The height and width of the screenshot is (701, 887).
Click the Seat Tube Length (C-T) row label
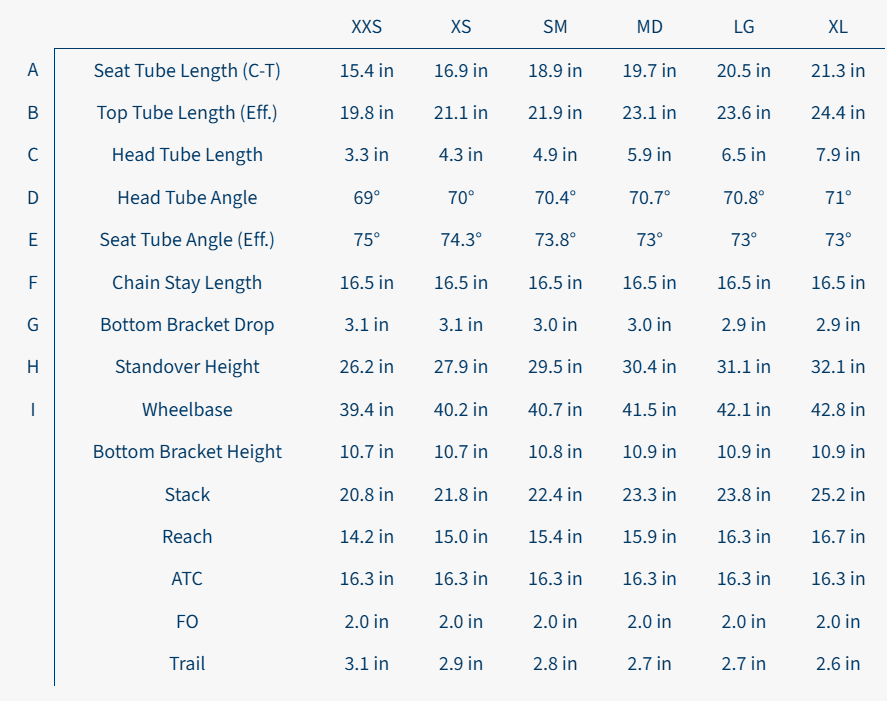click(187, 70)
